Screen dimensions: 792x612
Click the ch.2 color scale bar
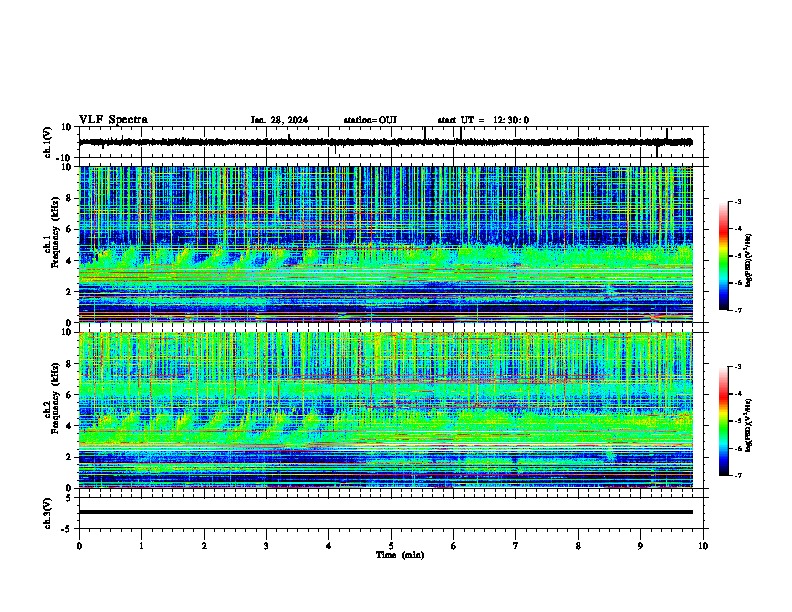point(724,421)
